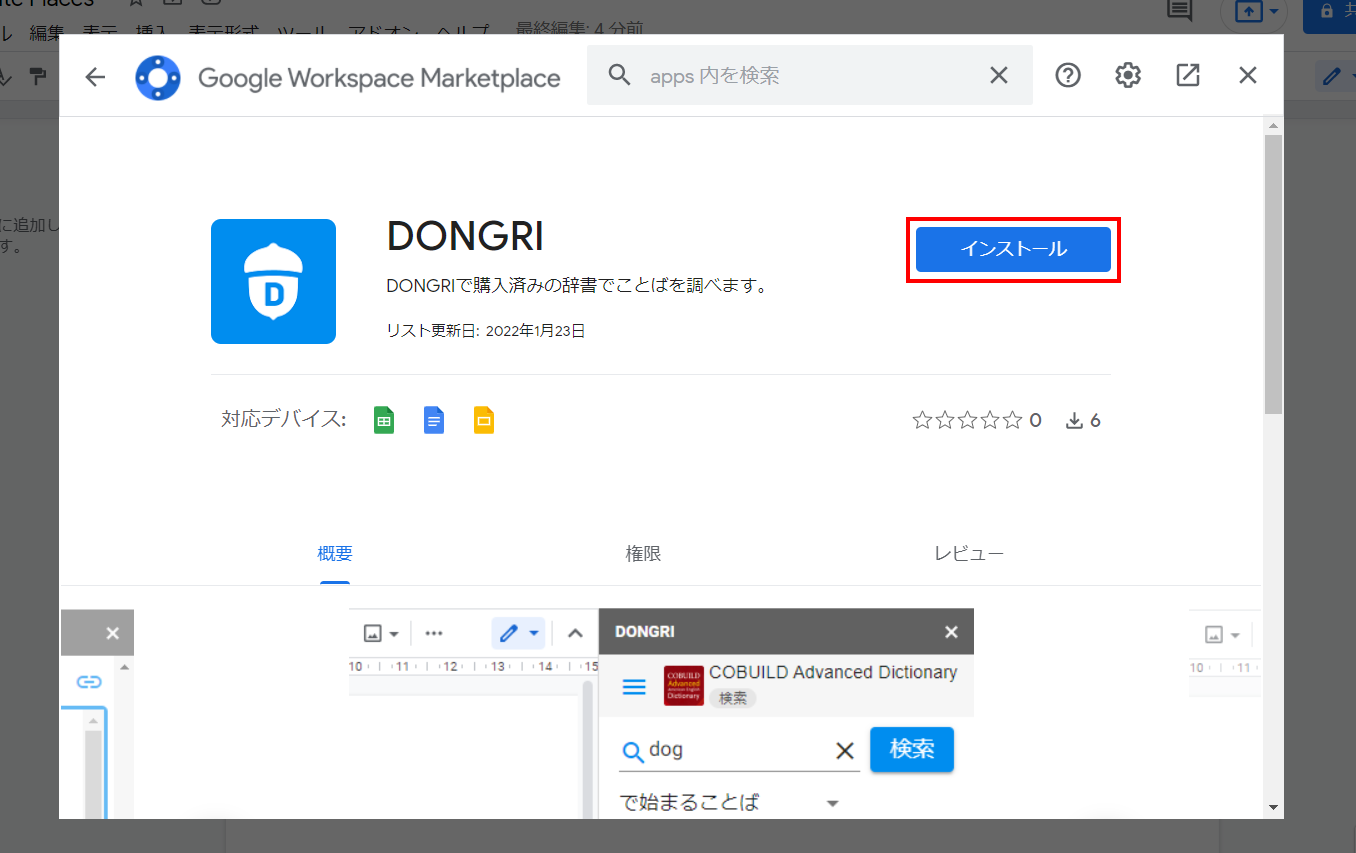Open Marketplace settings gear

(x=1128, y=75)
